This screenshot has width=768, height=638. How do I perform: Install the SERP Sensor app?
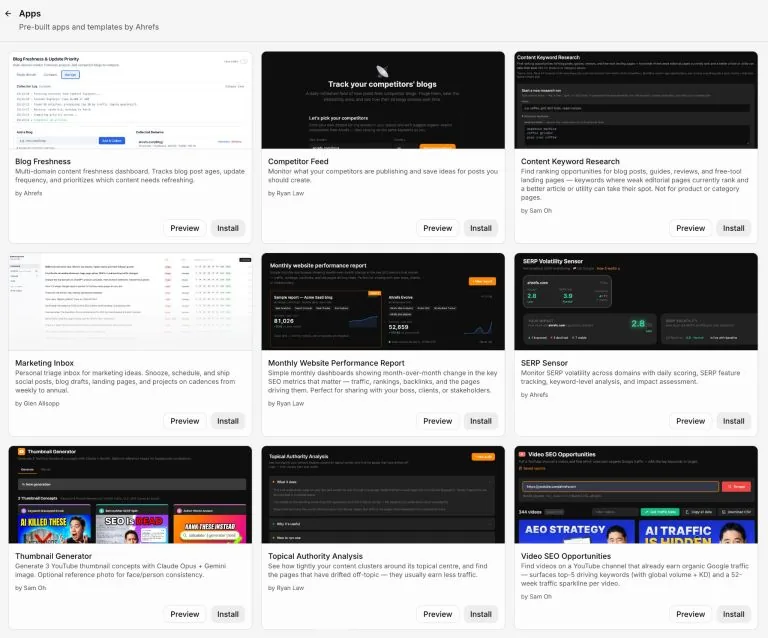pyautogui.click(x=733, y=421)
